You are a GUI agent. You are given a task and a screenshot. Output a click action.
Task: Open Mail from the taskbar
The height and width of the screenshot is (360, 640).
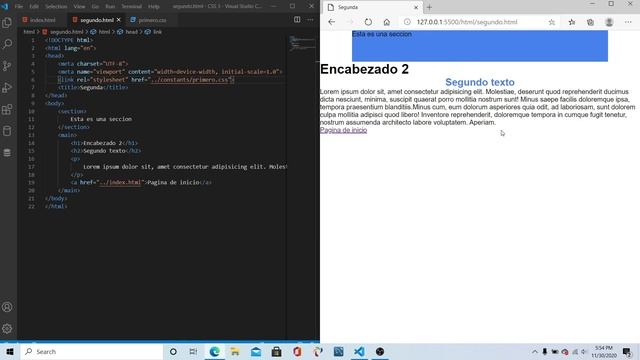click(256, 351)
